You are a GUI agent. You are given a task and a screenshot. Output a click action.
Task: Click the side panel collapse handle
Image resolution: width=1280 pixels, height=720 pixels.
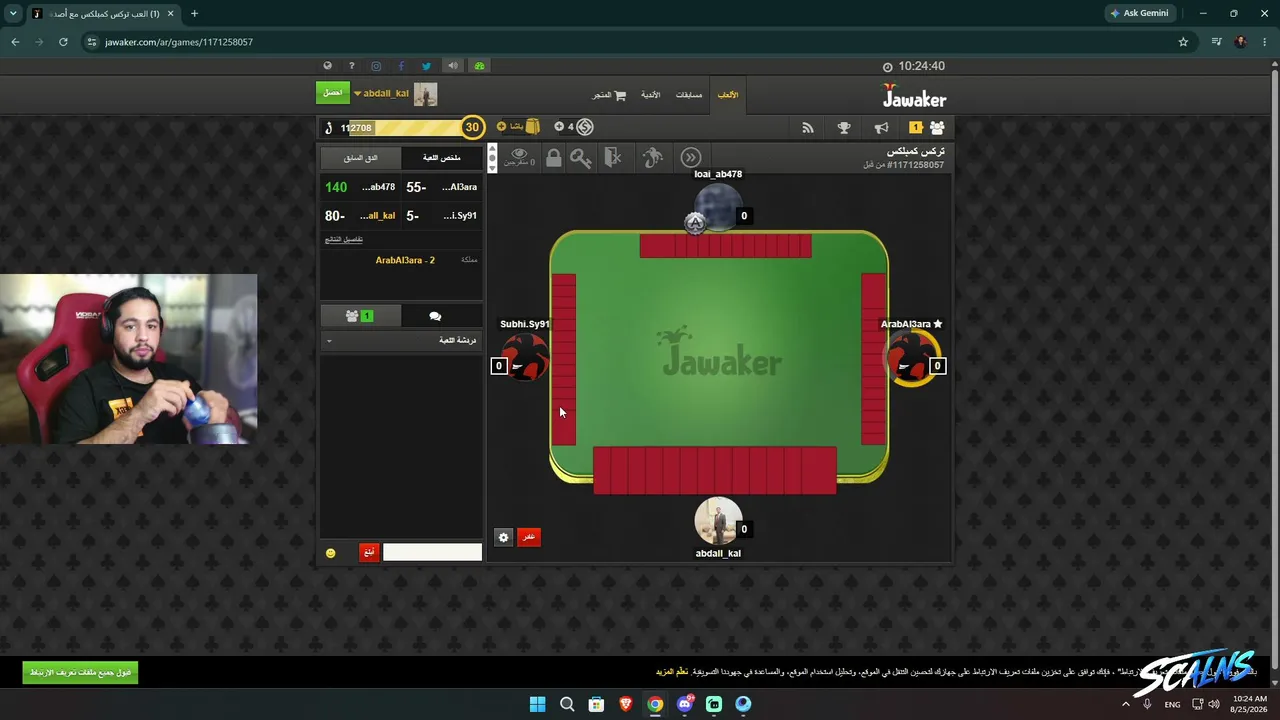coord(492,158)
